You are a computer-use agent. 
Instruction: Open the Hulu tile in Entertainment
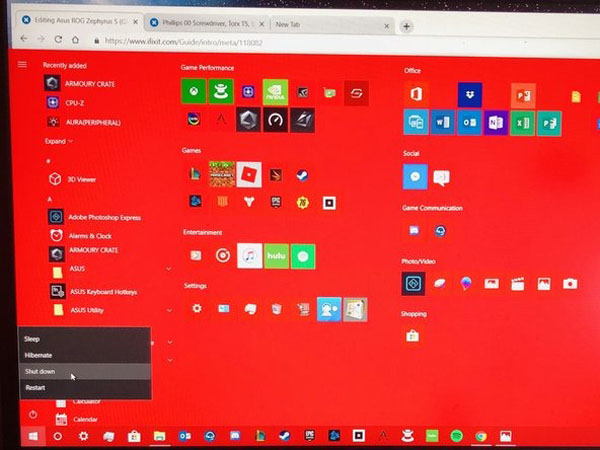[x=276, y=256]
